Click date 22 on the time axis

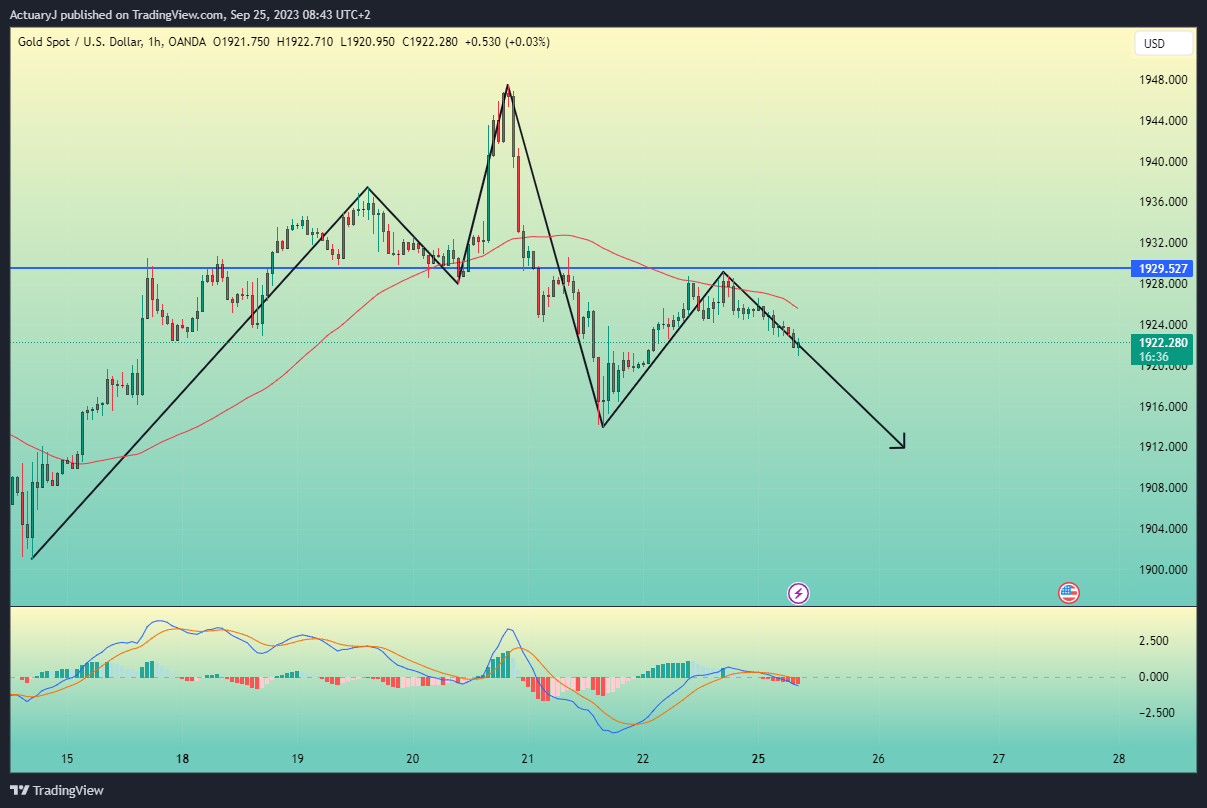[x=643, y=759]
